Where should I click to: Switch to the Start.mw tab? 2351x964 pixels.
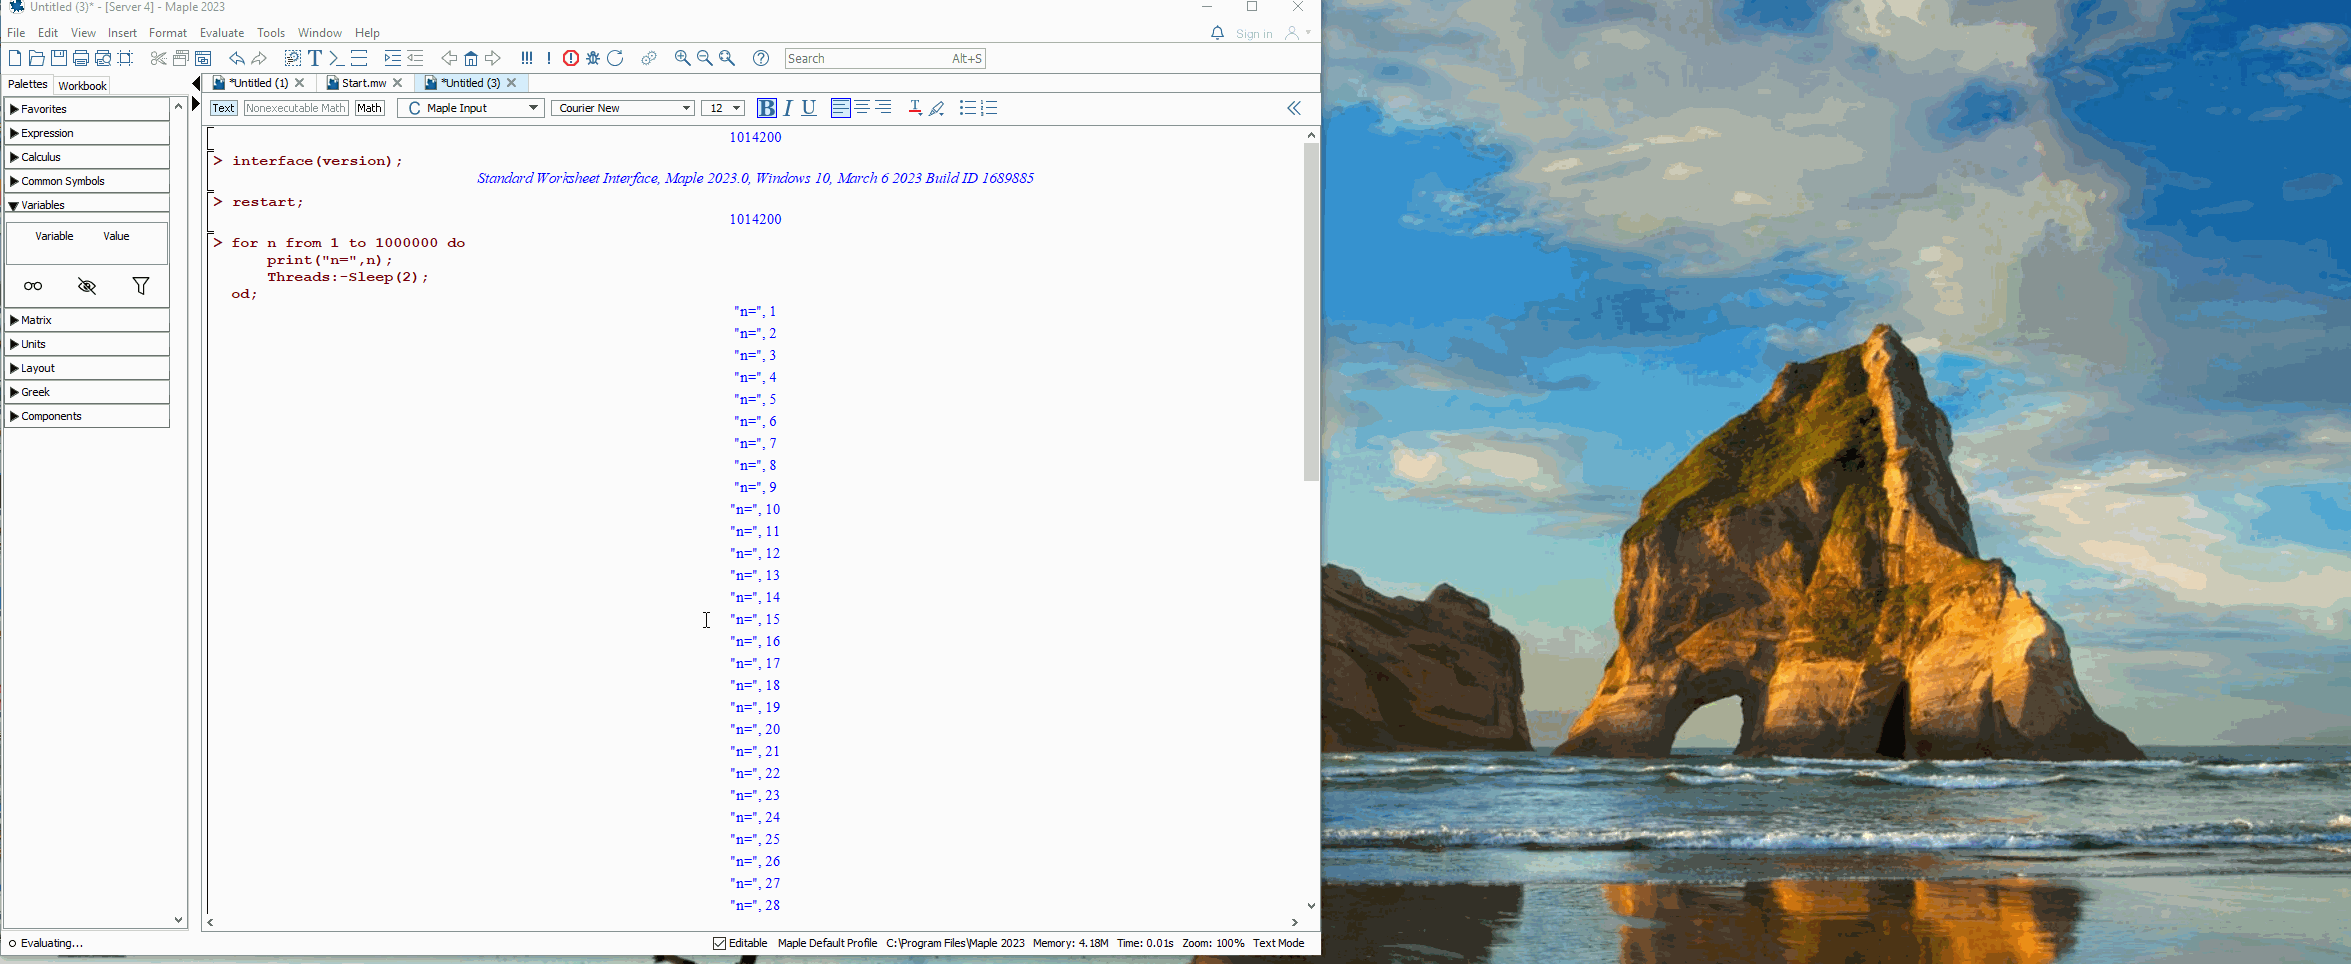point(364,83)
